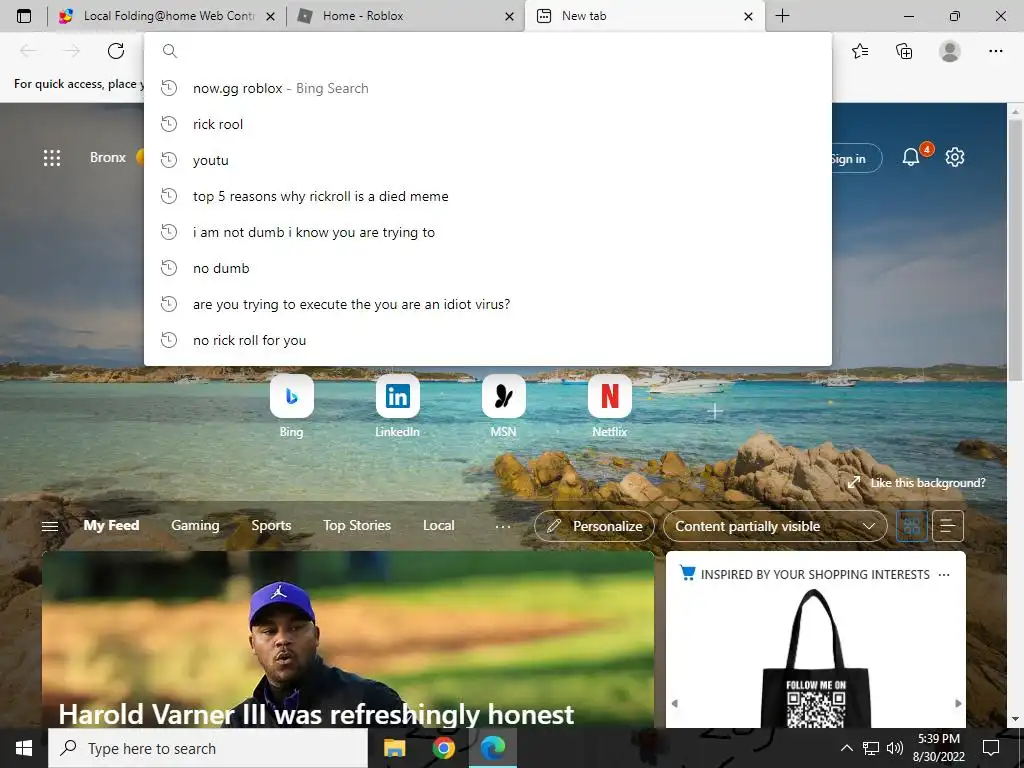Select the Top Stories feed tab
This screenshot has height=768, width=1024.
tap(357, 526)
